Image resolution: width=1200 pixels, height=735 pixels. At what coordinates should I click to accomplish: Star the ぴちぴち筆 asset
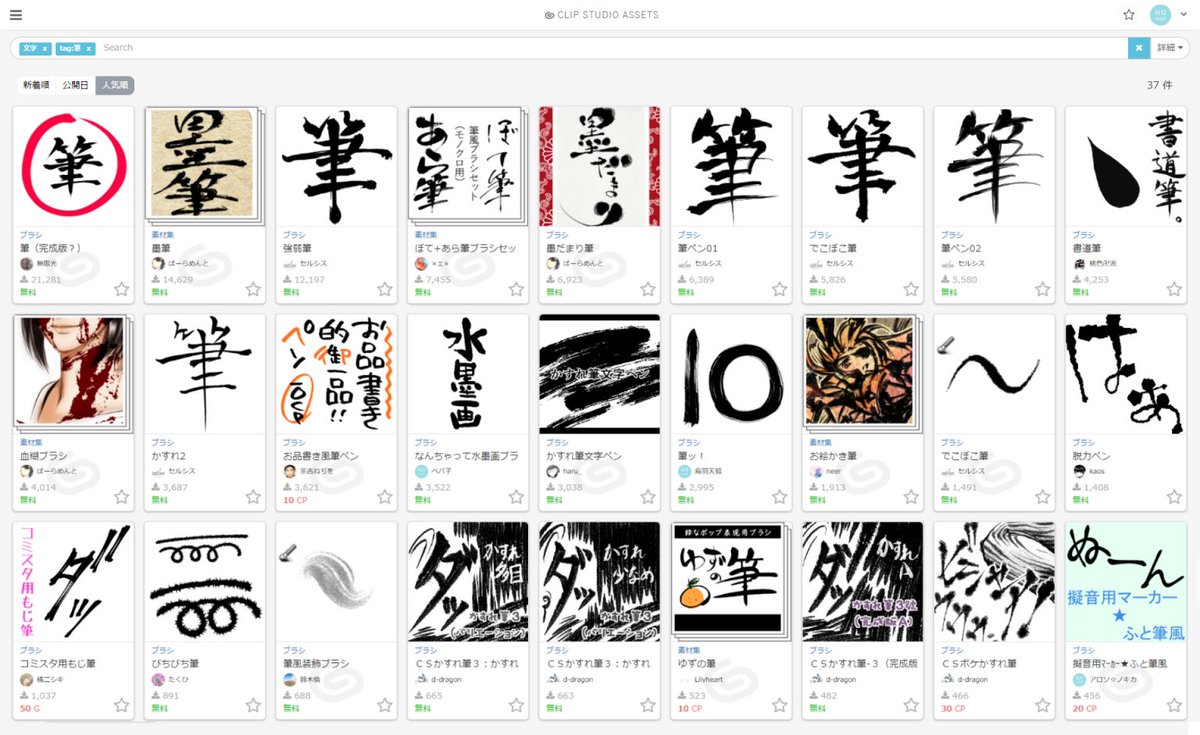point(253,705)
